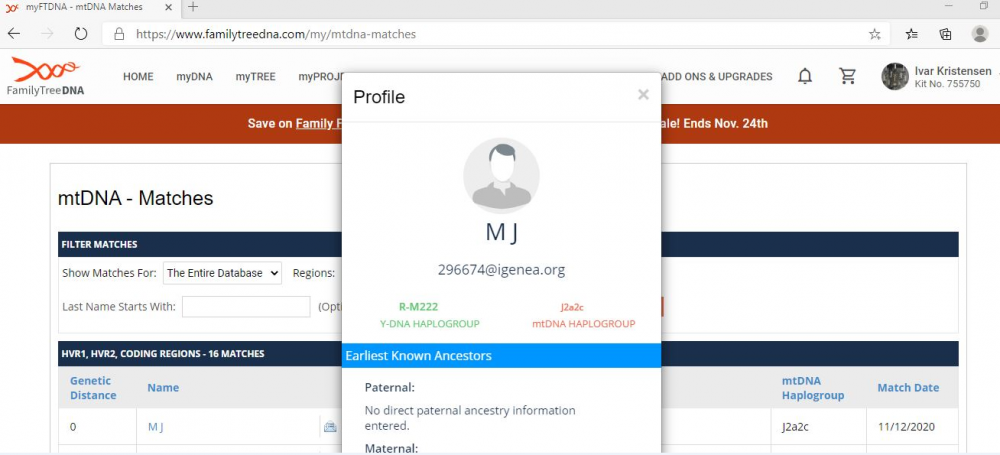Screen dimensions: 1000x455
Task: Add page to favorites with the star icon
Action: click(875, 34)
